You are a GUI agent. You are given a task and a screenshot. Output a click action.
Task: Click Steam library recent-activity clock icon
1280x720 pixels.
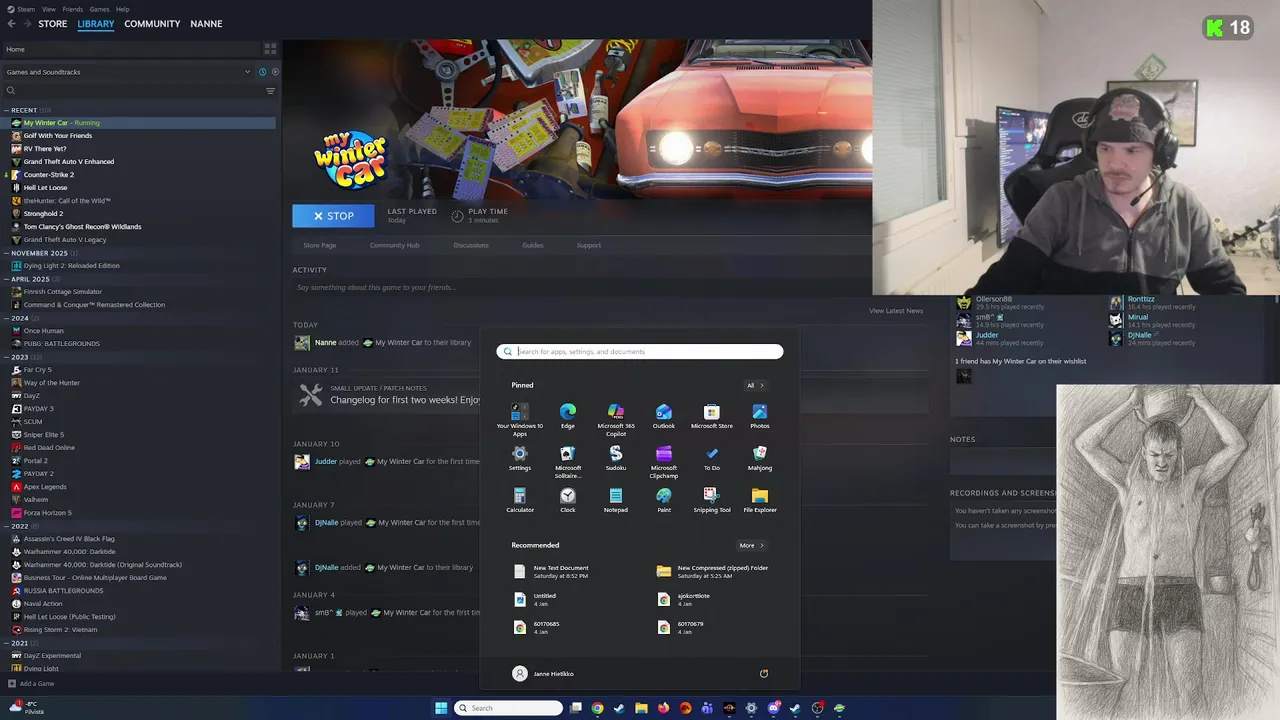click(262, 72)
